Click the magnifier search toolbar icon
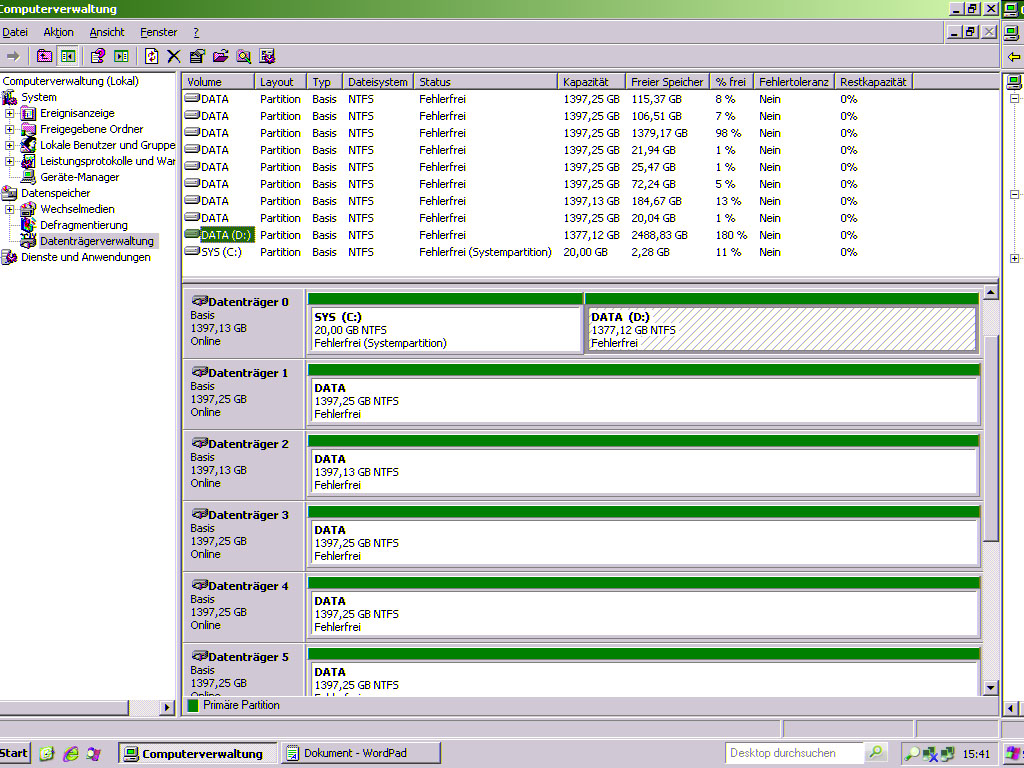 (x=243, y=56)
